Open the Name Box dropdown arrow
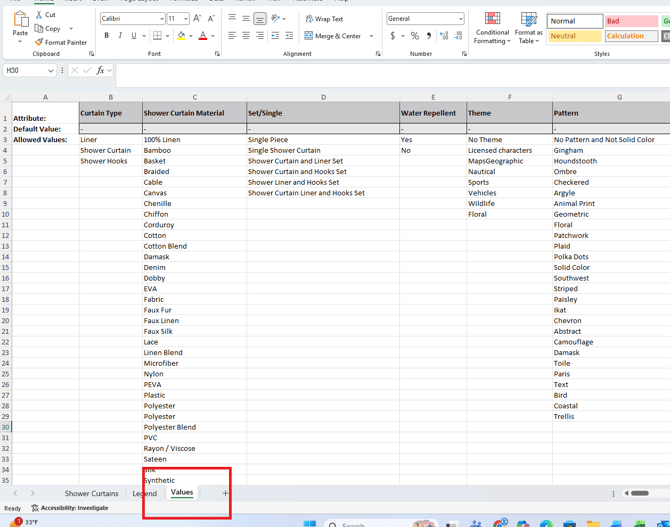The image size is (670, 527). pyautogui.click(x=51, y=71)
